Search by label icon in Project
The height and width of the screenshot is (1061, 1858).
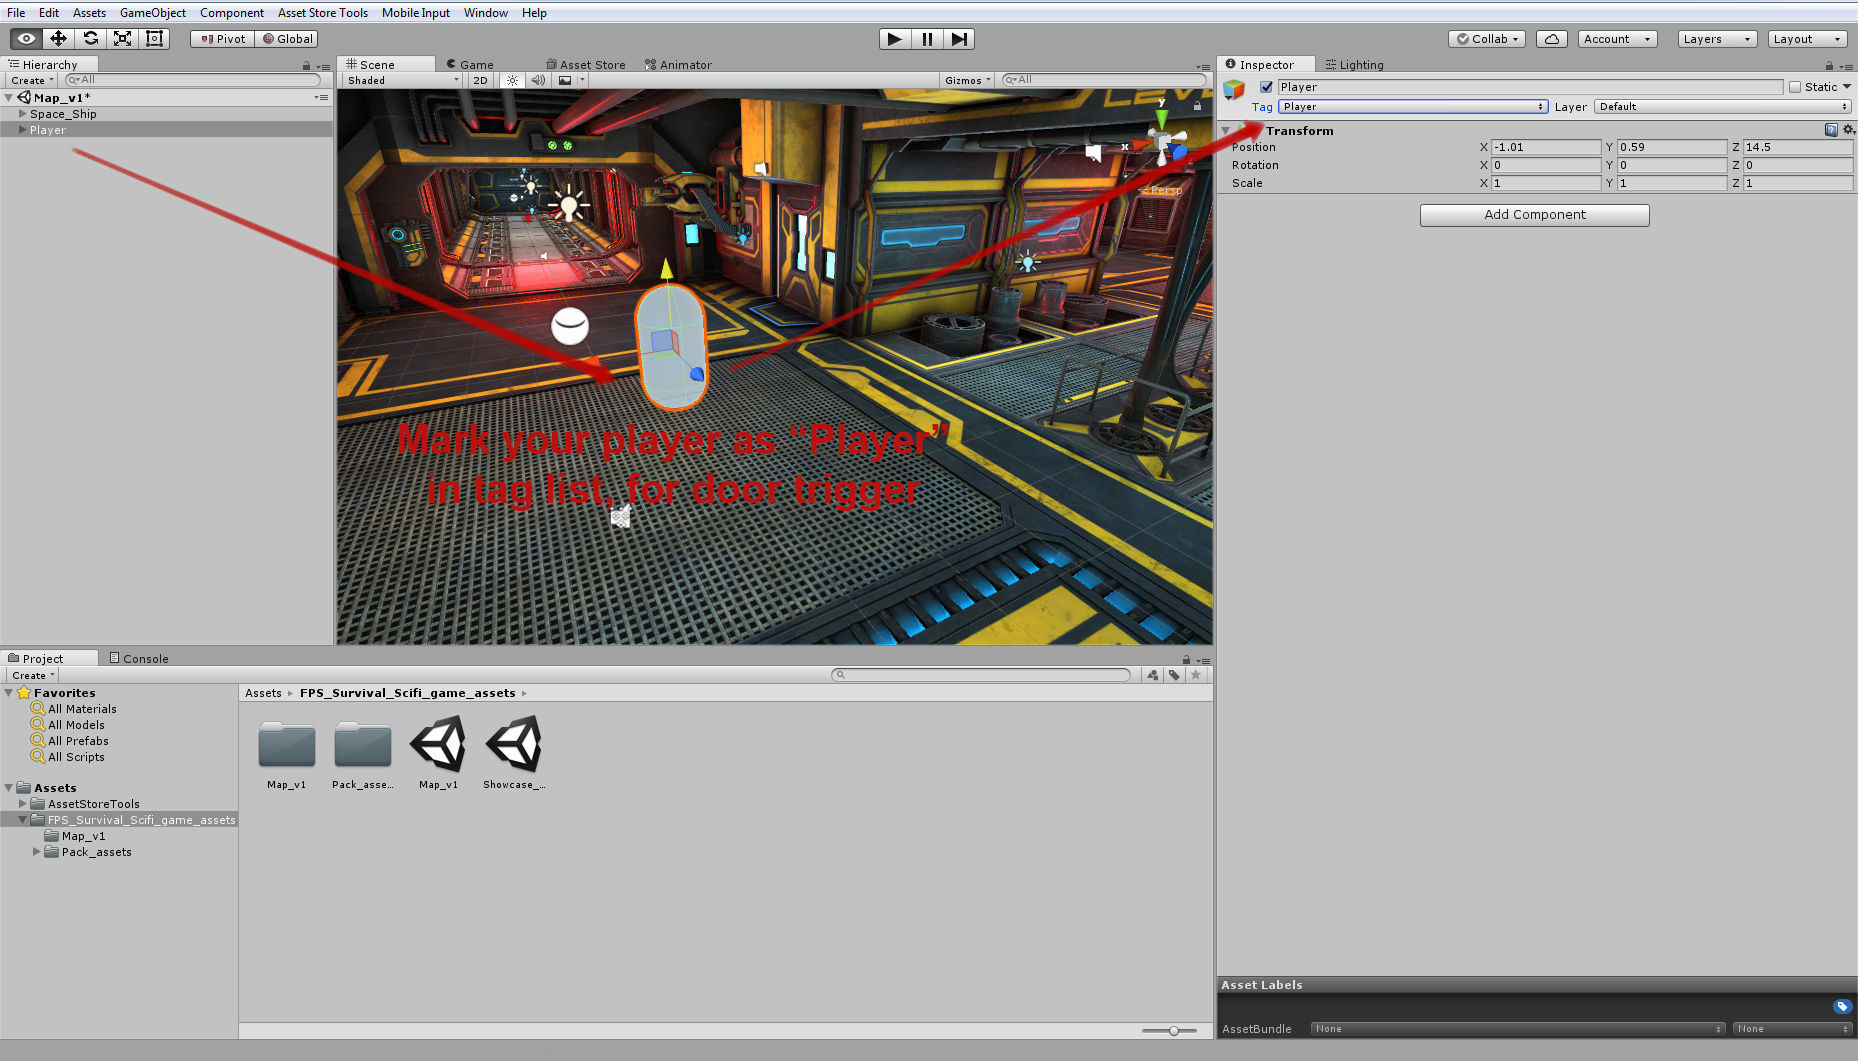[1174, 675]
